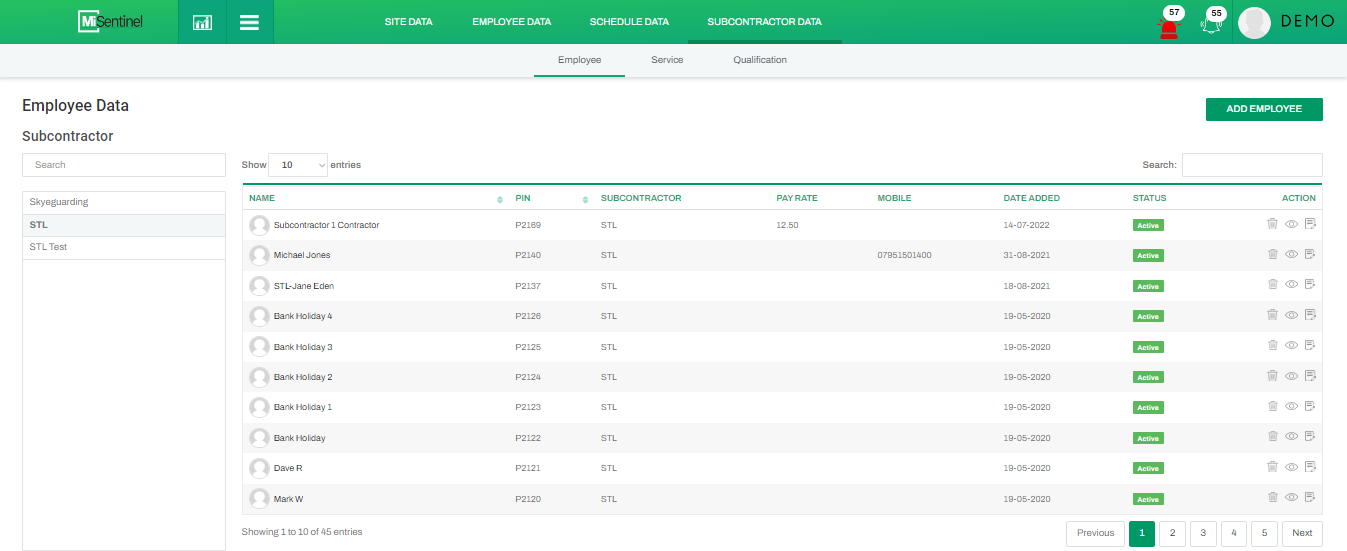View Bank Holiday 4 via eye icon

coord(1291,315)
